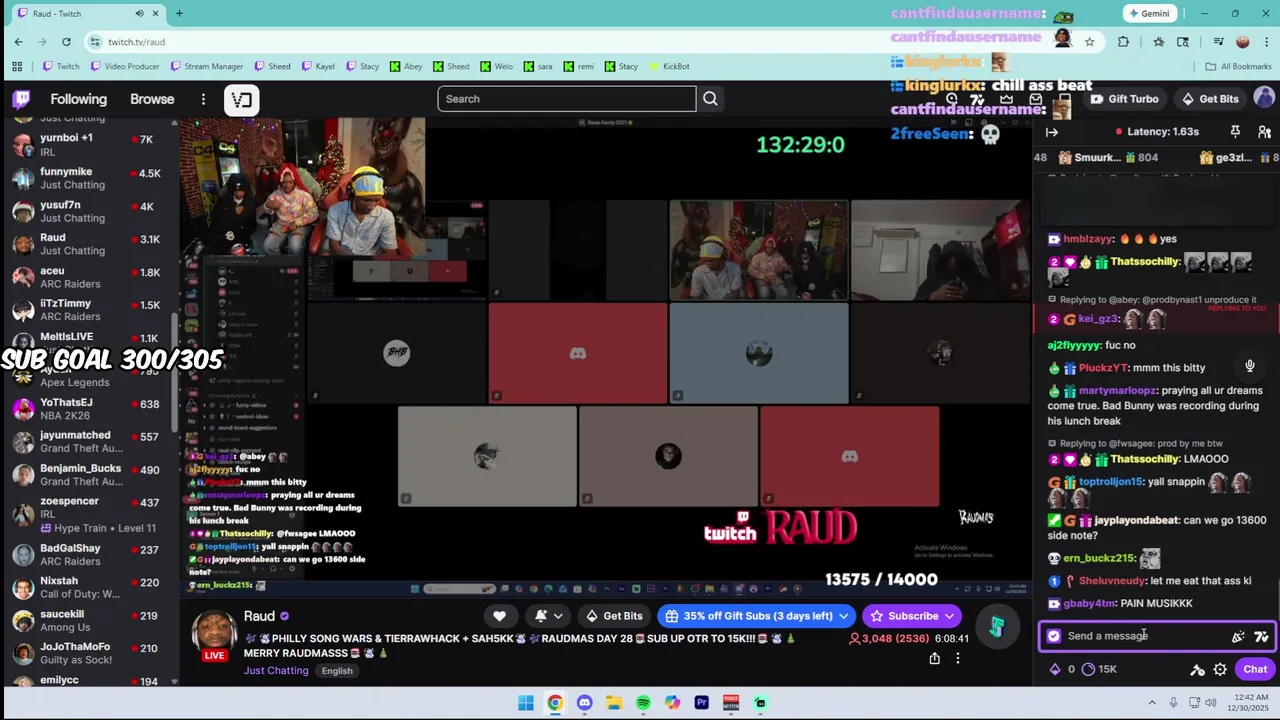This screenshot has width=1280, height=720.
Task: Reload the Twitch page
Action: (66, 41)
